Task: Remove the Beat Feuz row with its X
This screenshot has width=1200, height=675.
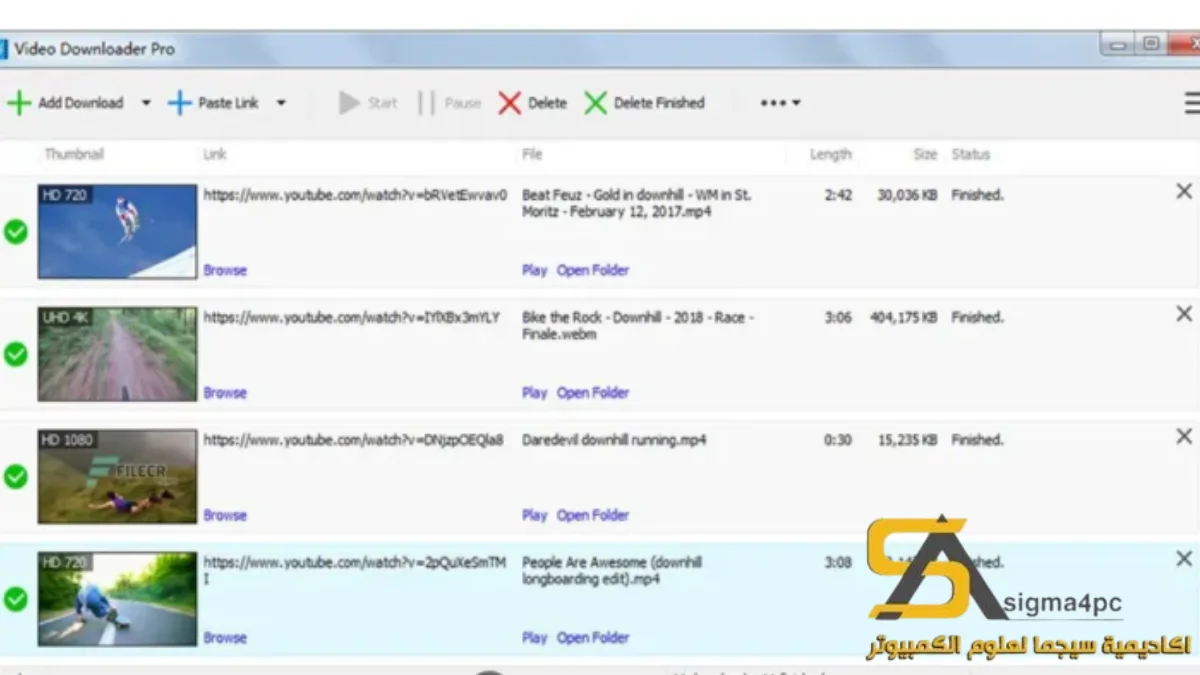Action: click(x=1184, y=191)
